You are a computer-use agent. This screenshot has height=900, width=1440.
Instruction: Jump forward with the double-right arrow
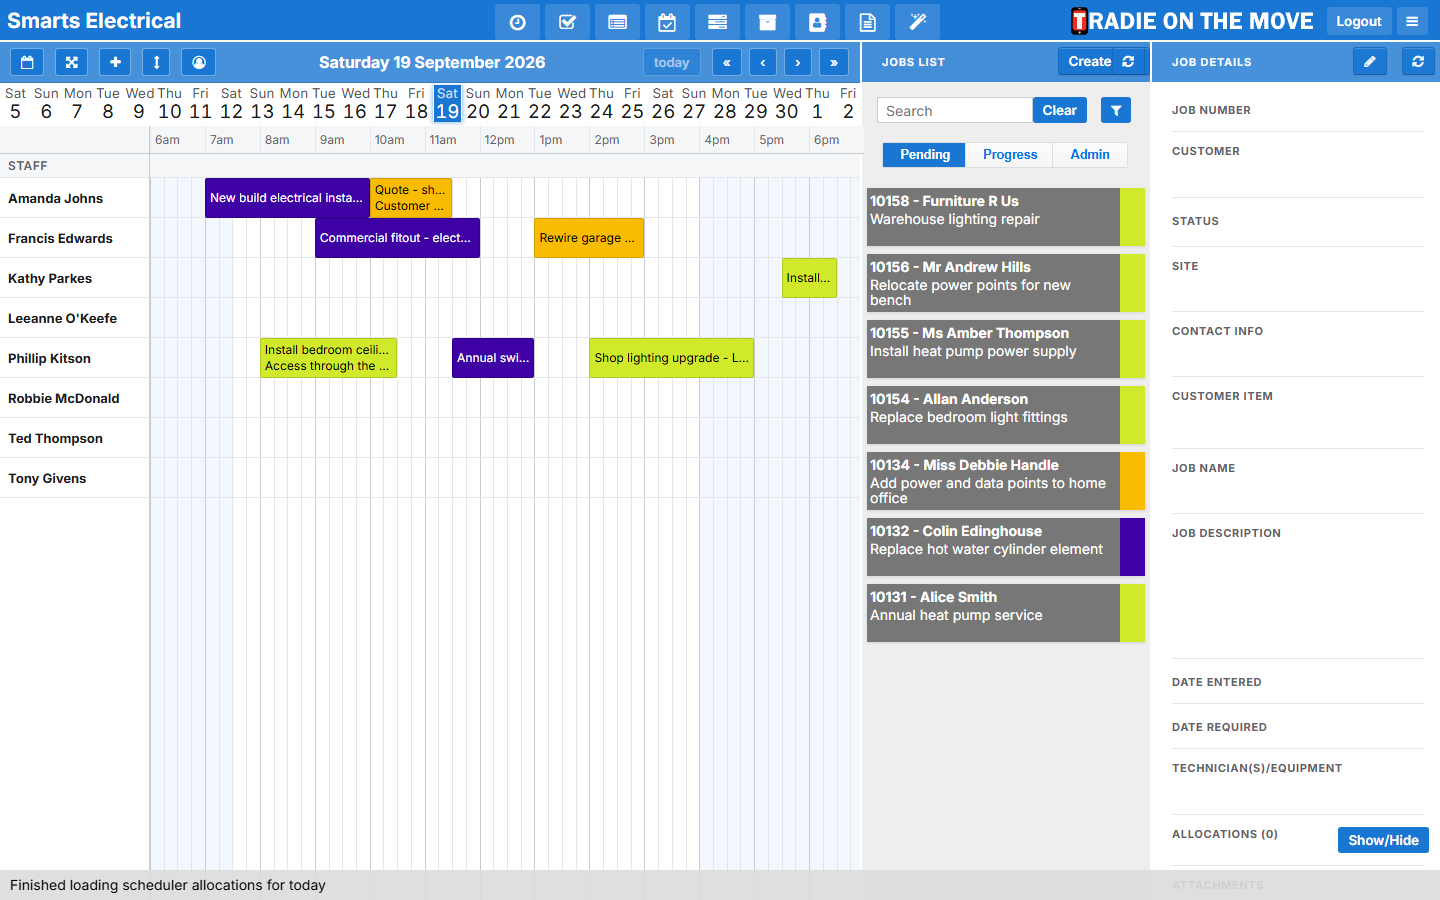pos(834,62)
